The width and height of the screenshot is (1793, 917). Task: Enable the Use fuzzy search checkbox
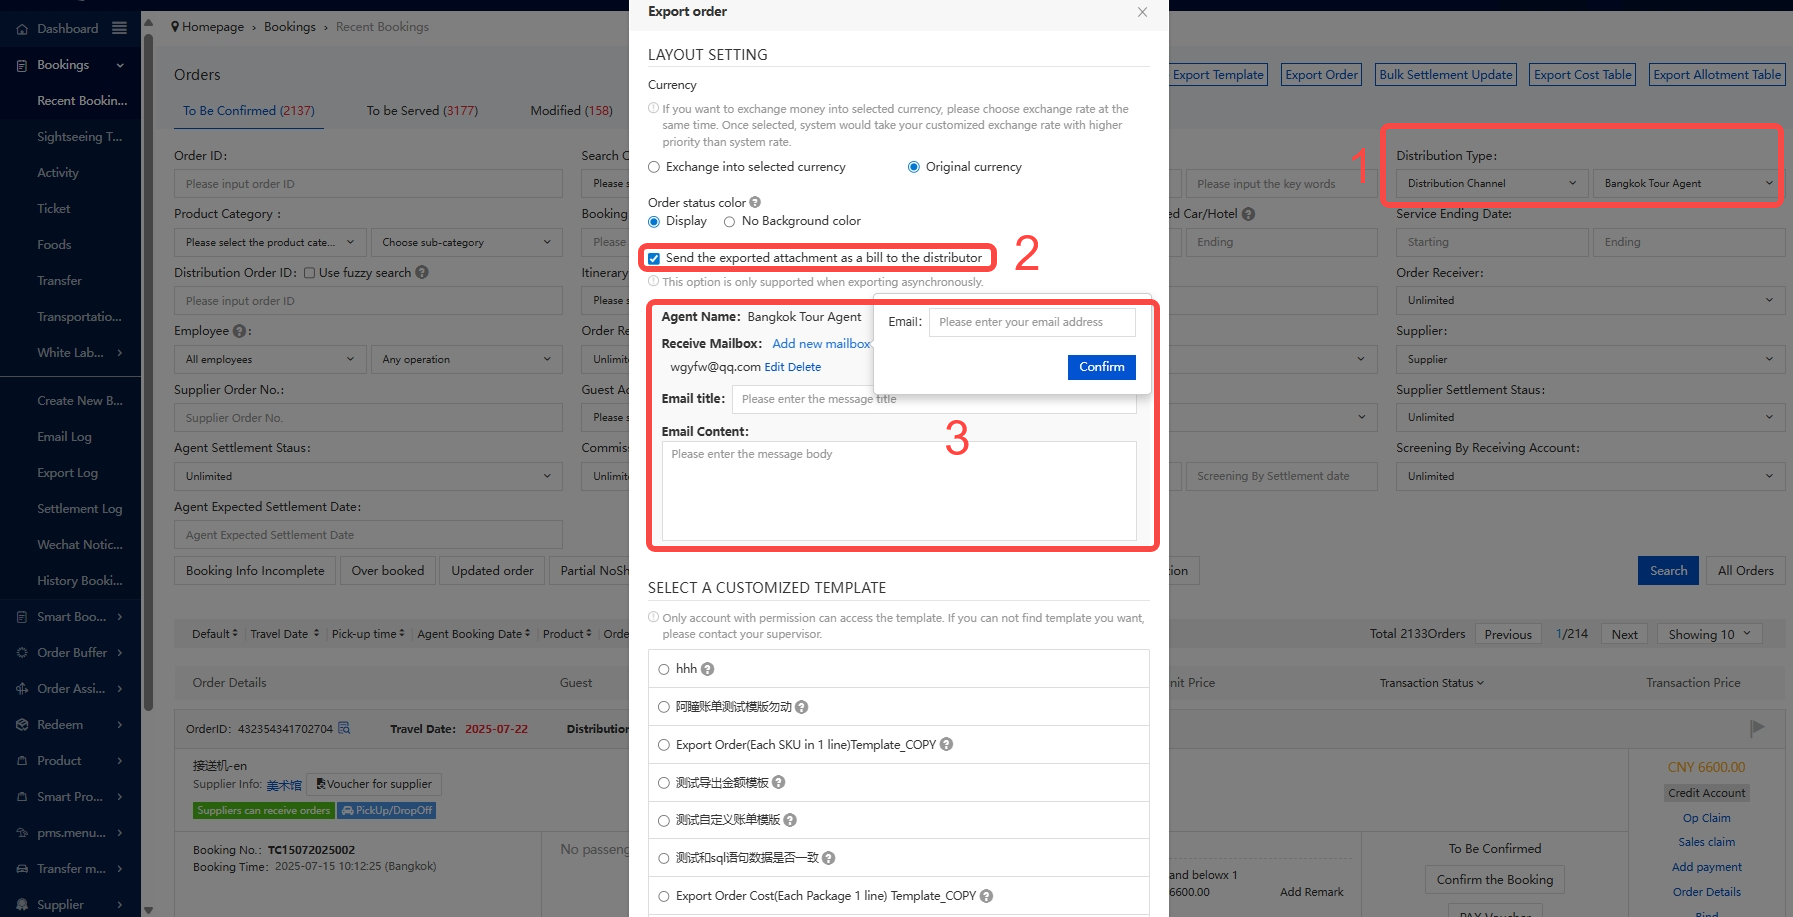click(309, 273)
